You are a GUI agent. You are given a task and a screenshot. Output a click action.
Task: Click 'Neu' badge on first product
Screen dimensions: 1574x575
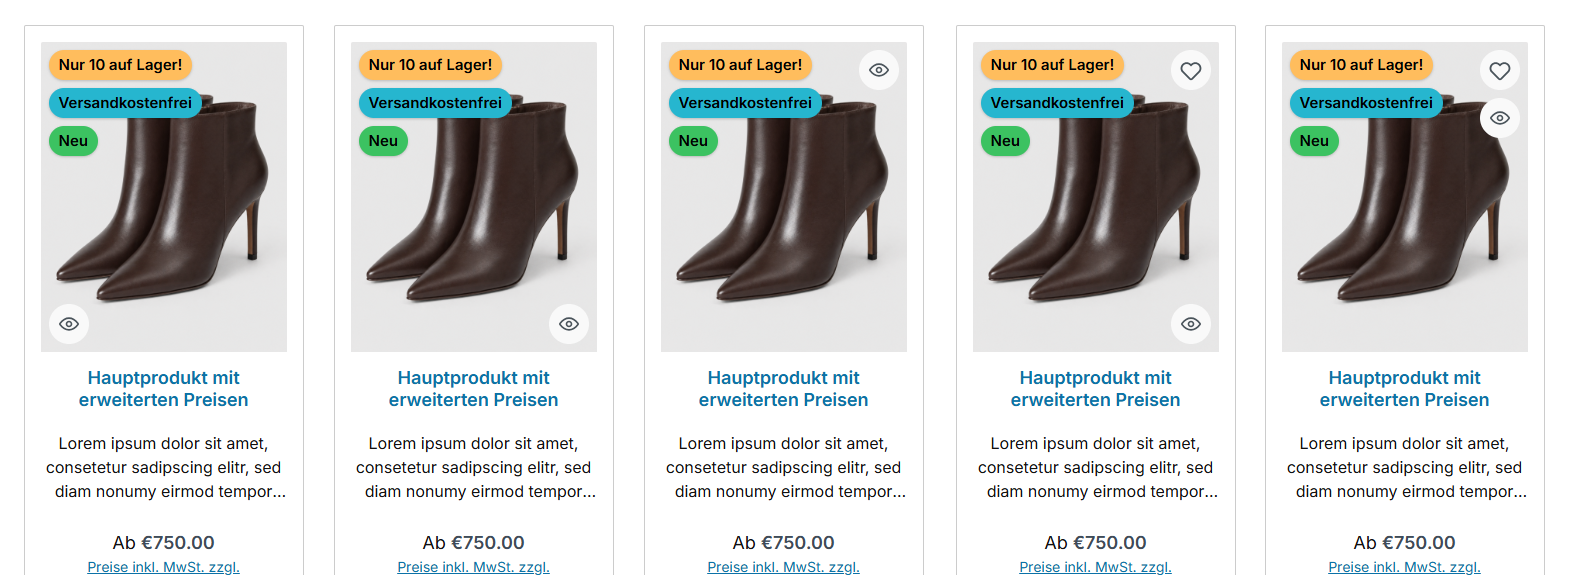pyautogui.click(x=73, y=141)
